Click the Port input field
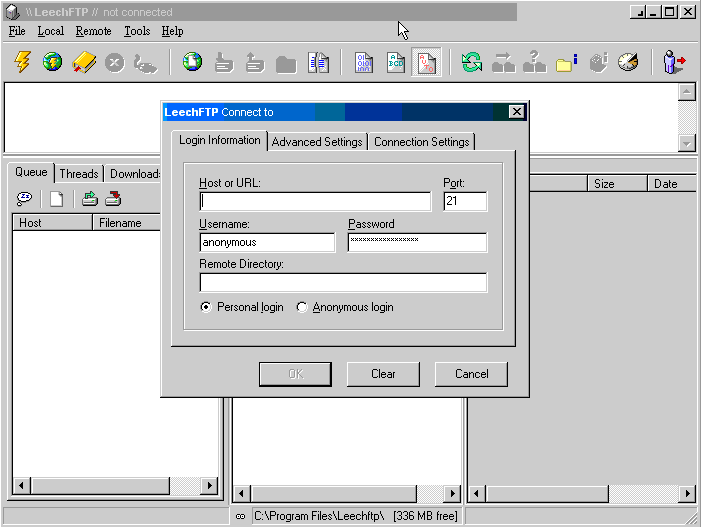The height and width of the screenshot is (527, 701). click(465, 202)
